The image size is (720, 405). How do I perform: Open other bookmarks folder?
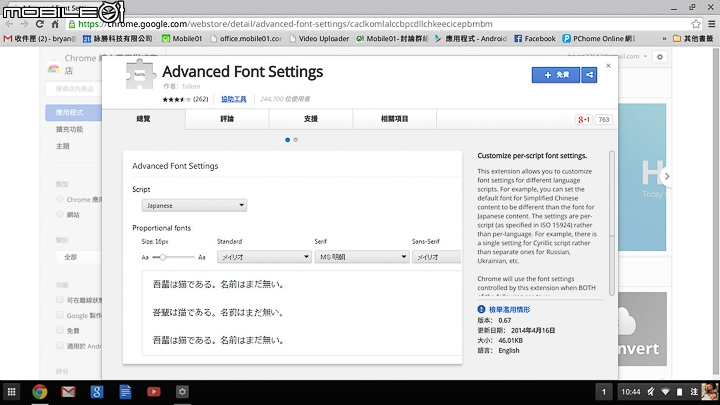click(693, 39)
